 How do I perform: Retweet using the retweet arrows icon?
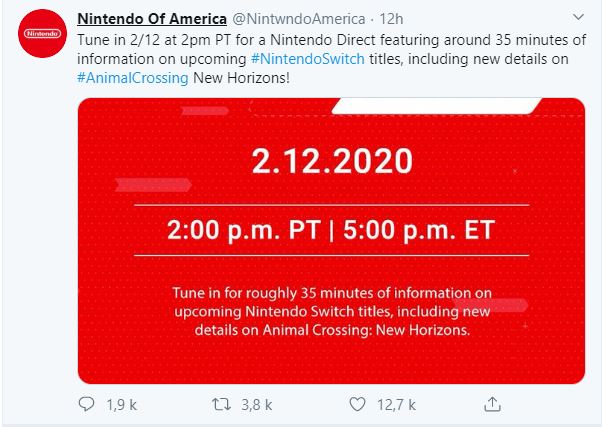point(221,404)
